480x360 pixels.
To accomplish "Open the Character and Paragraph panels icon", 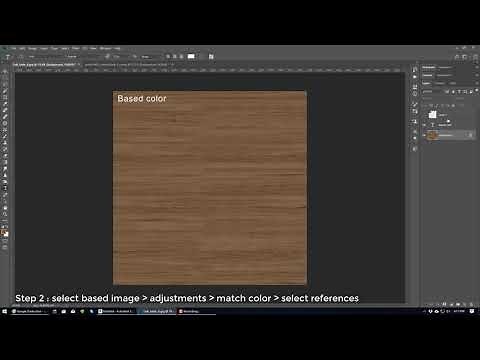I will coord(211,57).
